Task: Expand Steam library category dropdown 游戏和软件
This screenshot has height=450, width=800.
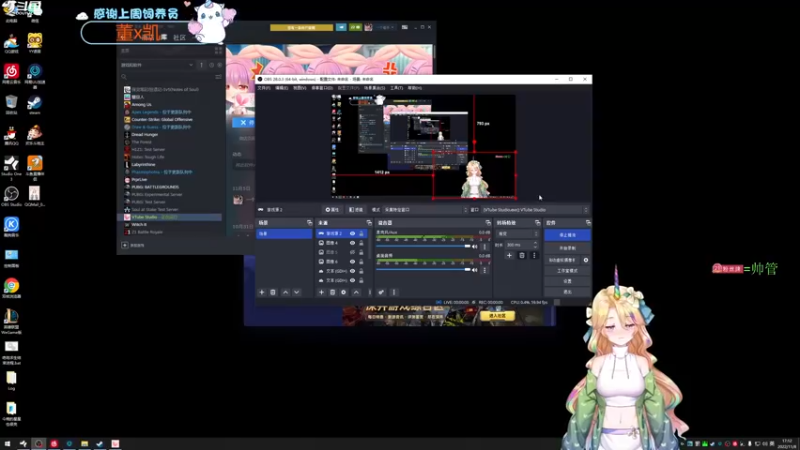Action: 157,65
